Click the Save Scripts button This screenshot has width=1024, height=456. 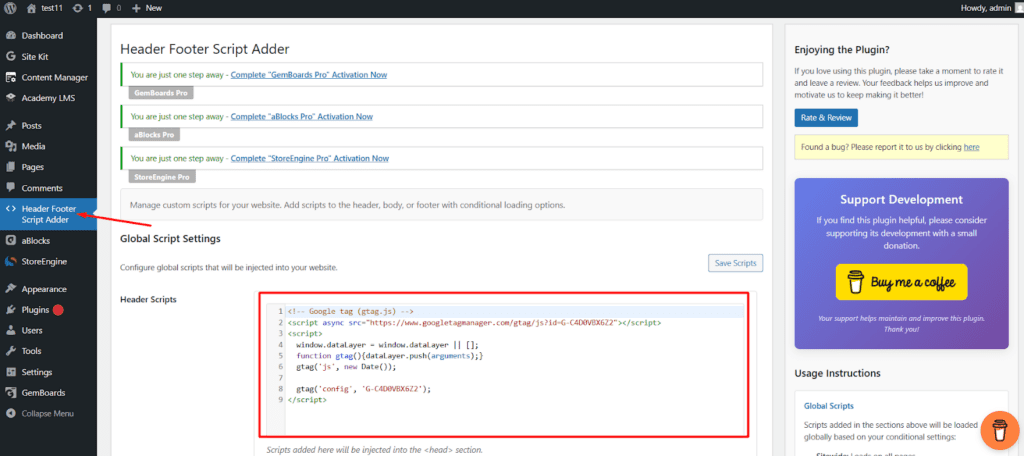(735, 263)
